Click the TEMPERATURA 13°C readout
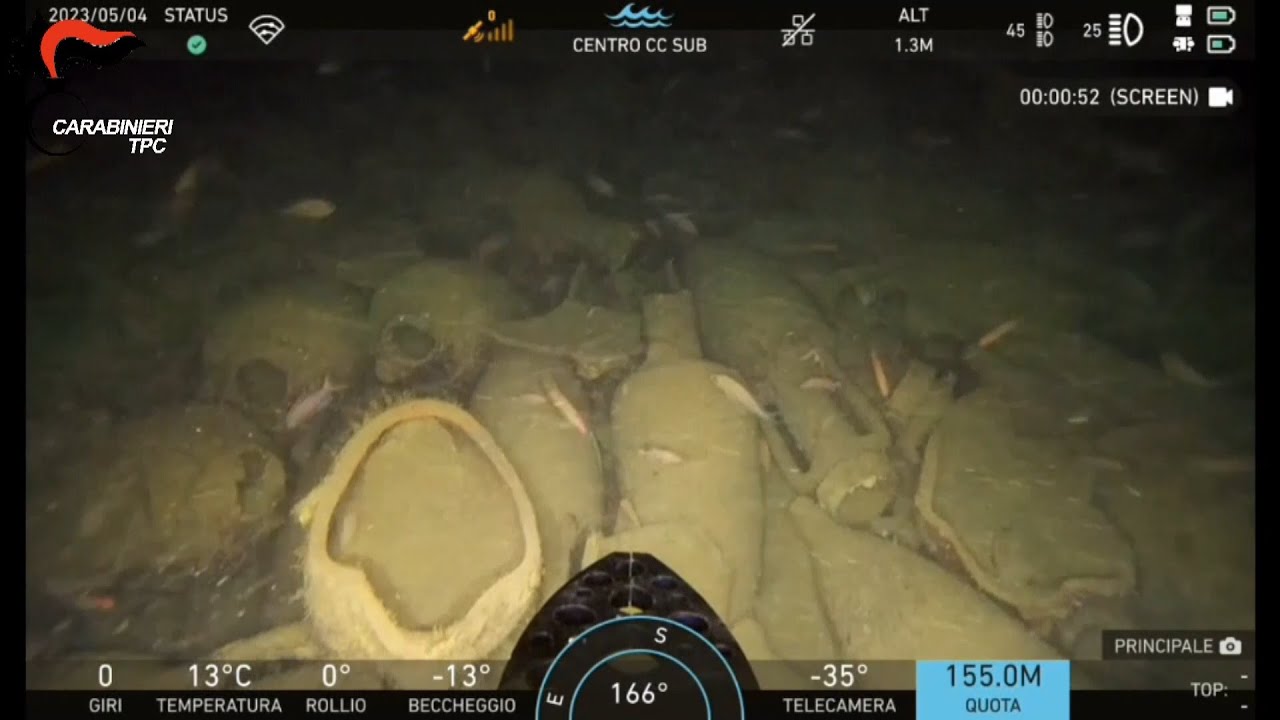The width and height of the screenshot is (1280, 720). point(219,689)
